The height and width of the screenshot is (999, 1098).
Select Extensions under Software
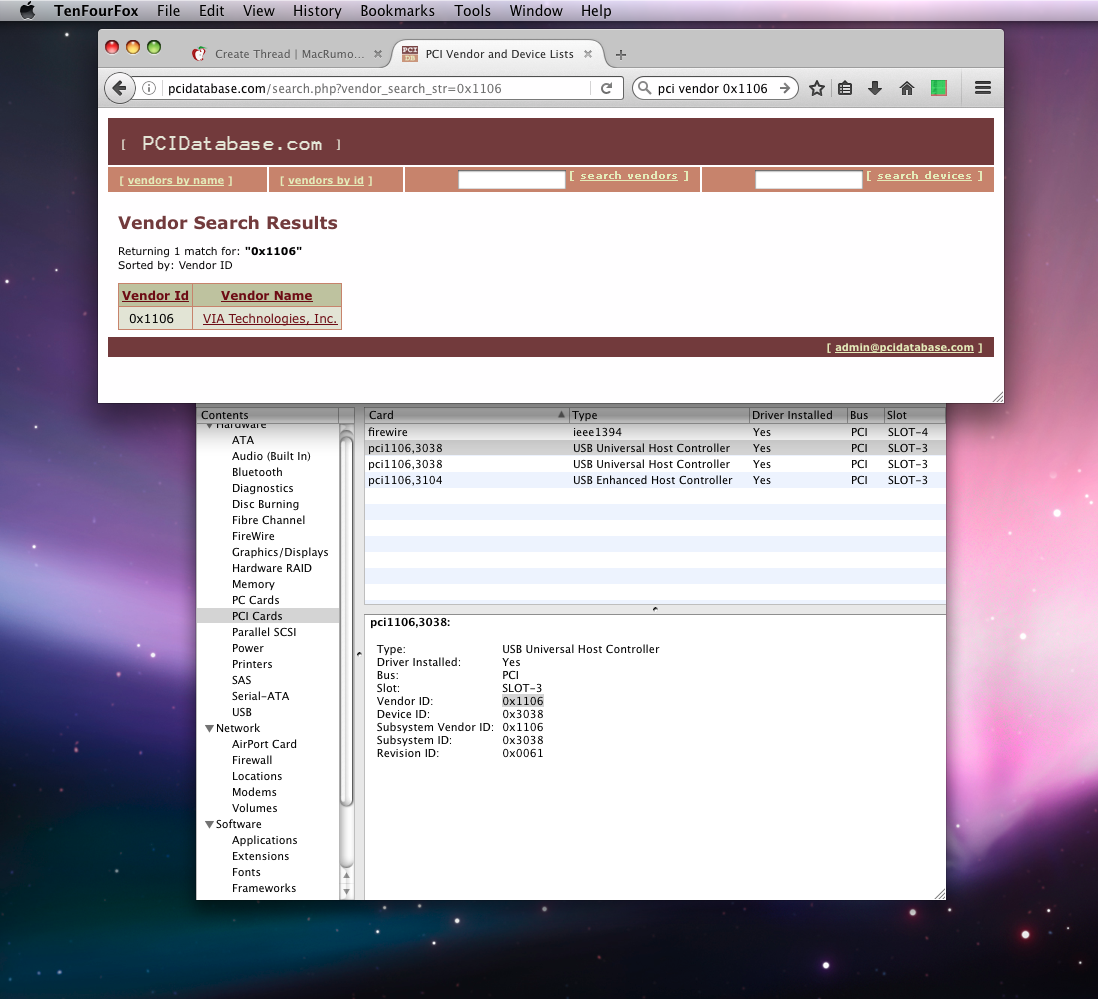(260, 856)
